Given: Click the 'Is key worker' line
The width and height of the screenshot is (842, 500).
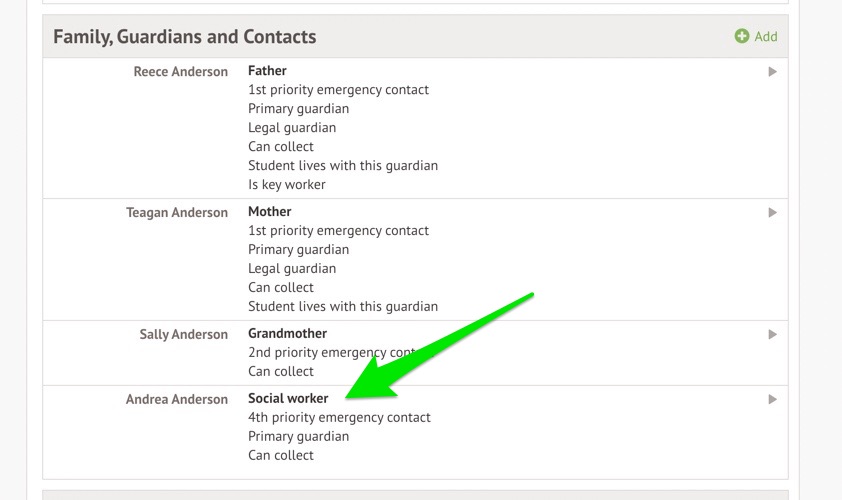Looking at the screenshot, I should [287, 185].
